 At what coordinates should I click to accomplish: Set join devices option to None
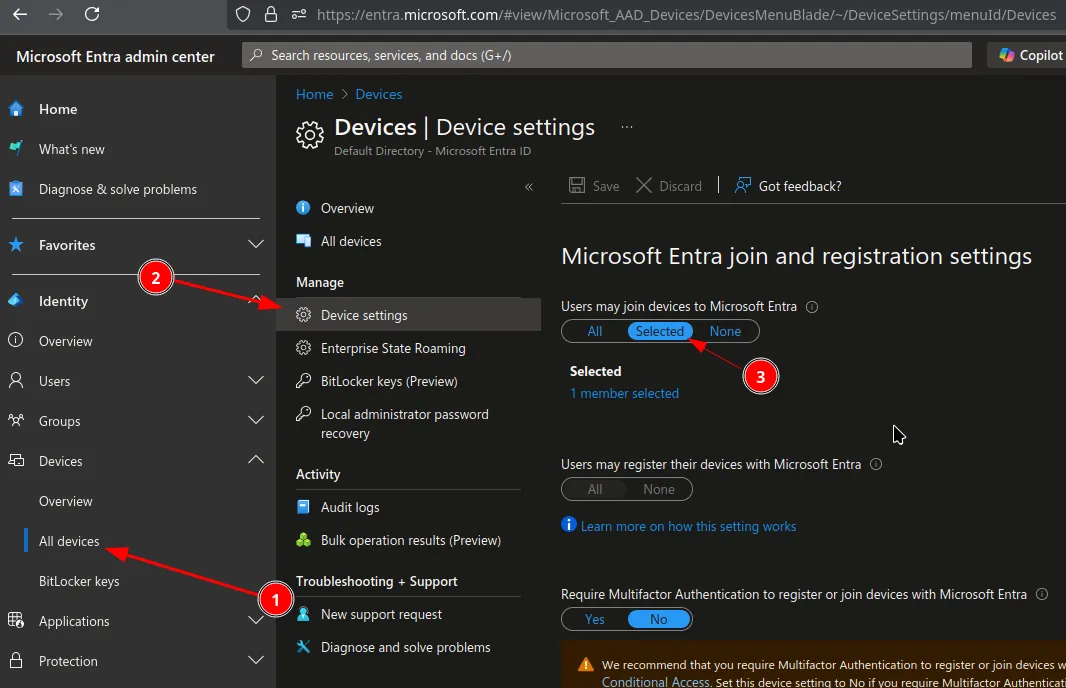[725, 331]
